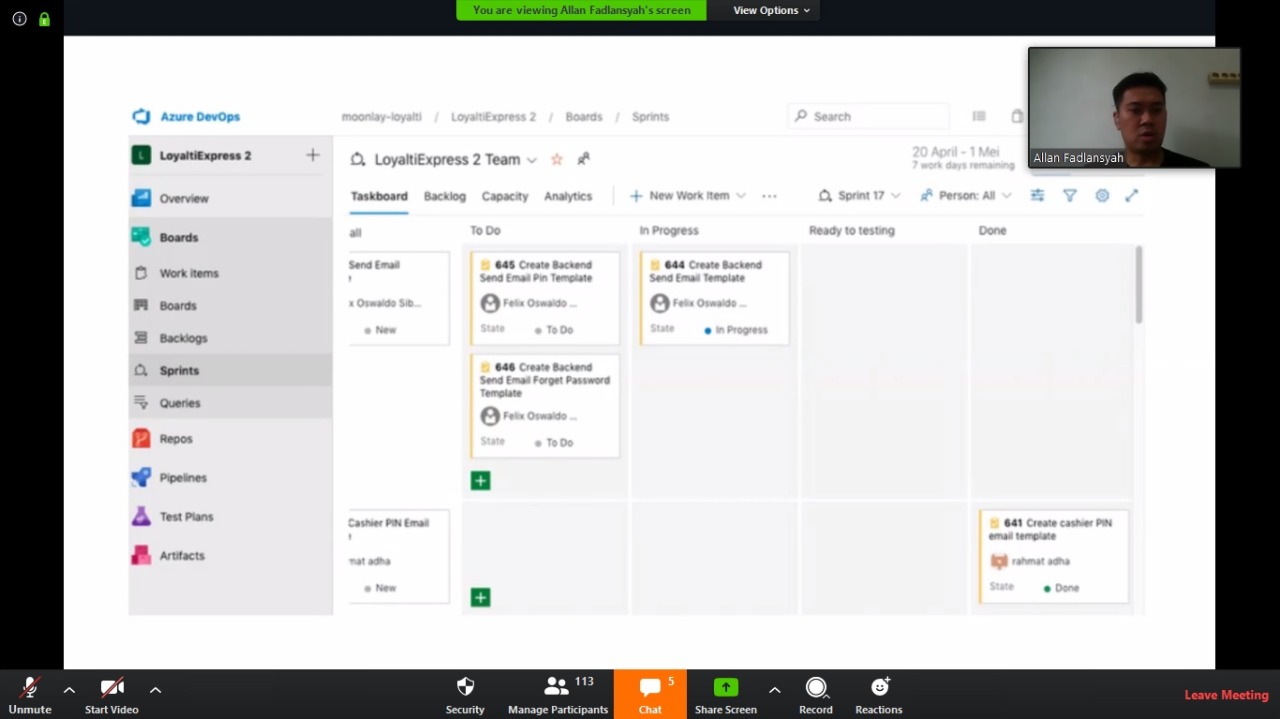Open the Zoom Chat panel
Image resolution: width=1280 pixels, height=719 pixels.
coord(650,694)
